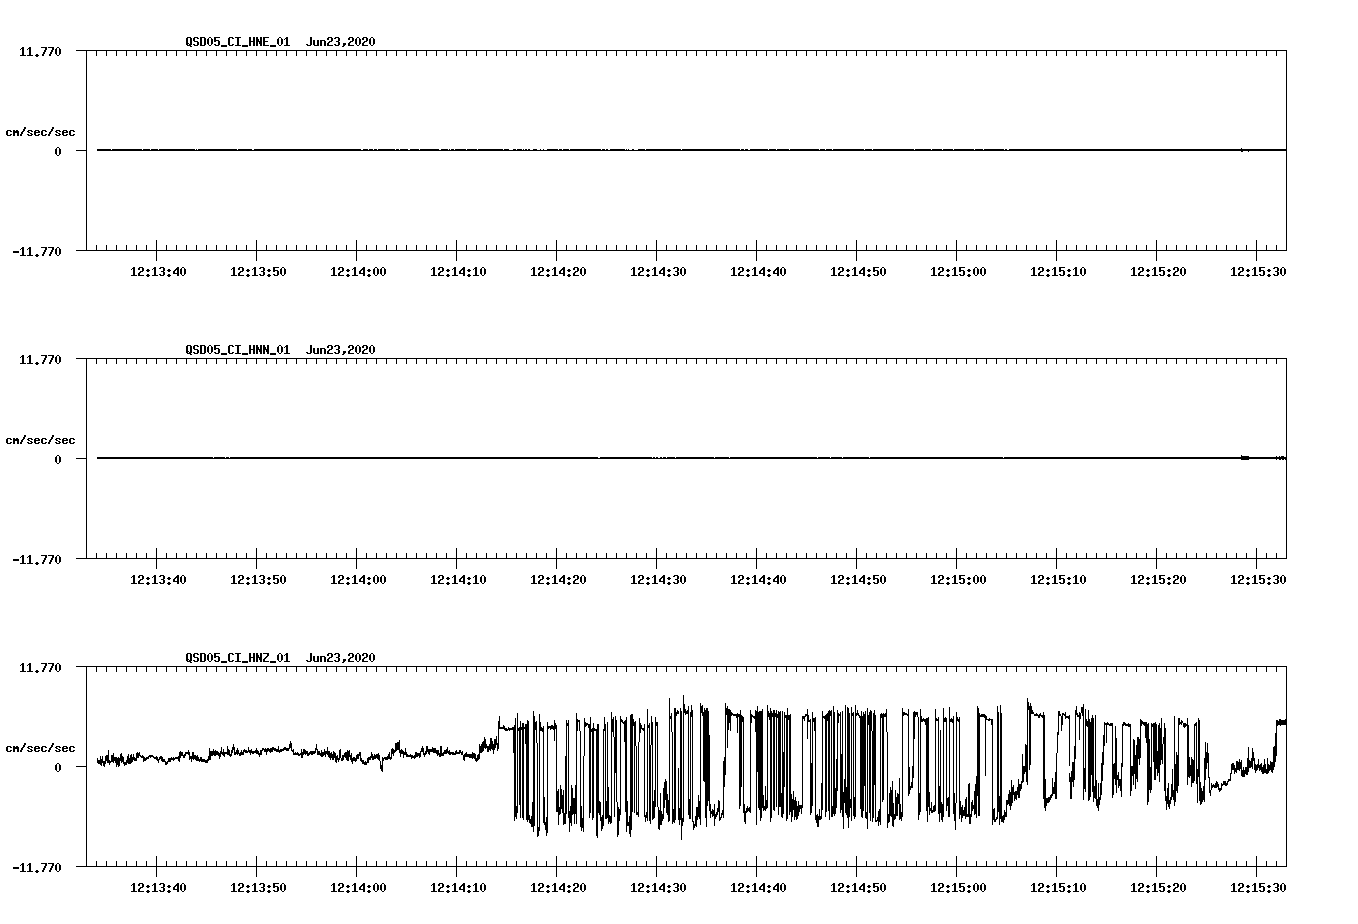Click the Jun23,2020 date on HNZ plot
Viewport: 1358px width, 924px height.
click(341, 658)
